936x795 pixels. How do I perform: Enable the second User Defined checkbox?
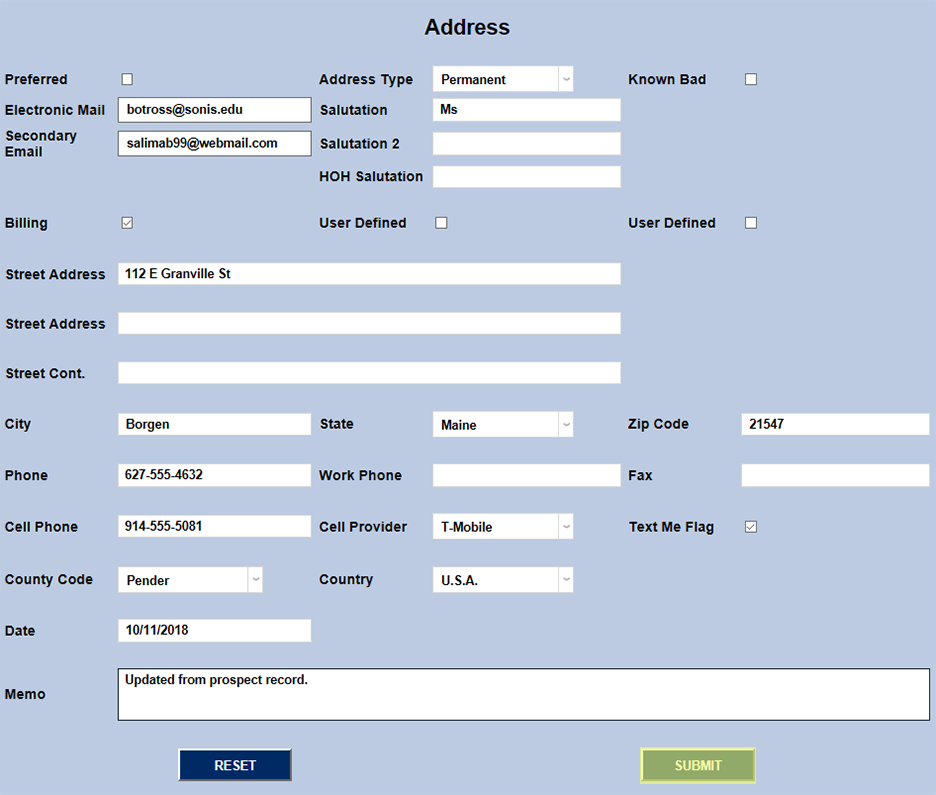(750, 222)
